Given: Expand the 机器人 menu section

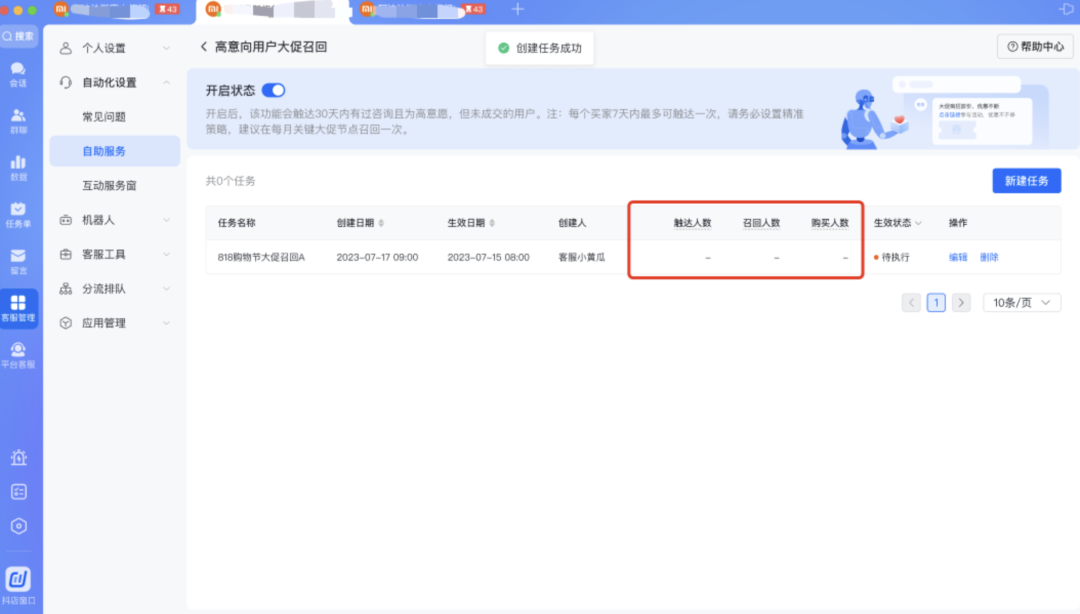Looking at the screenshot, I should click(x=114, y=220).
